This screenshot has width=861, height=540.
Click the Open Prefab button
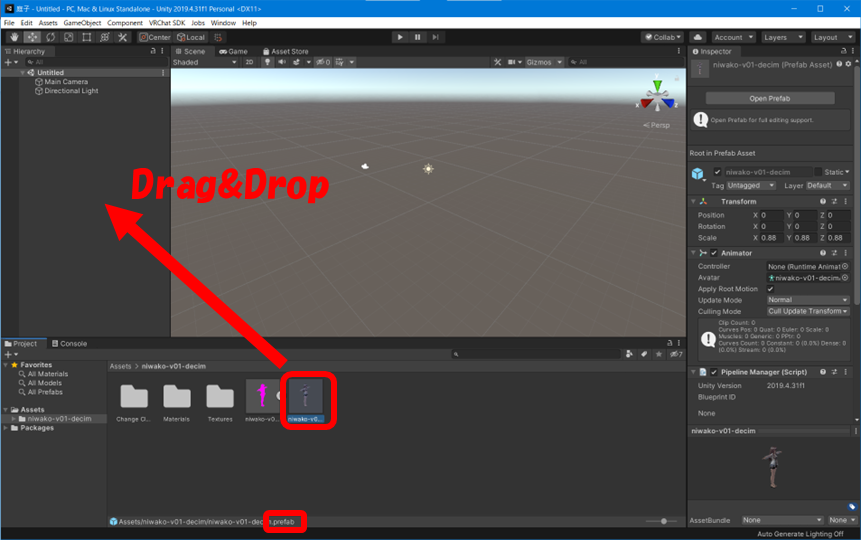[769, 98]
